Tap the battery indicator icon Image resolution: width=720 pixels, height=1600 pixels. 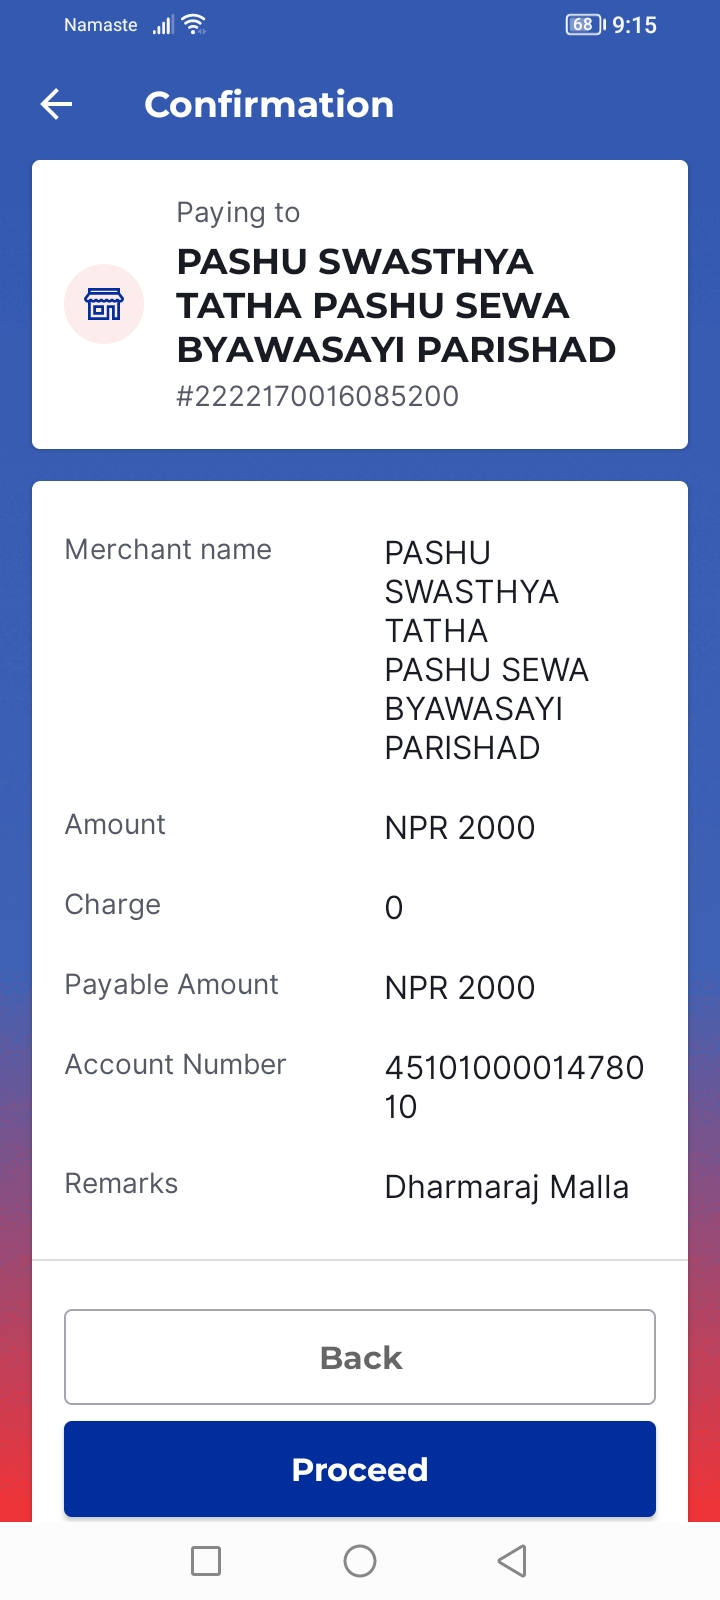click(586, 25)
